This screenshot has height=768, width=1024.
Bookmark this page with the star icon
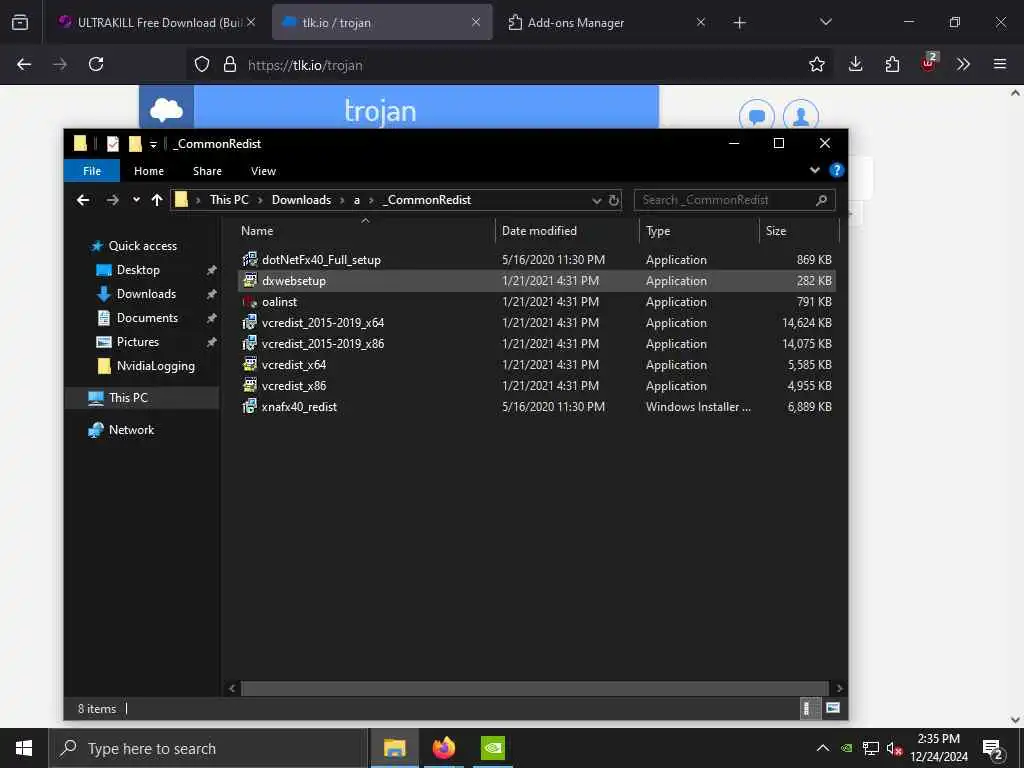(816, 64)
